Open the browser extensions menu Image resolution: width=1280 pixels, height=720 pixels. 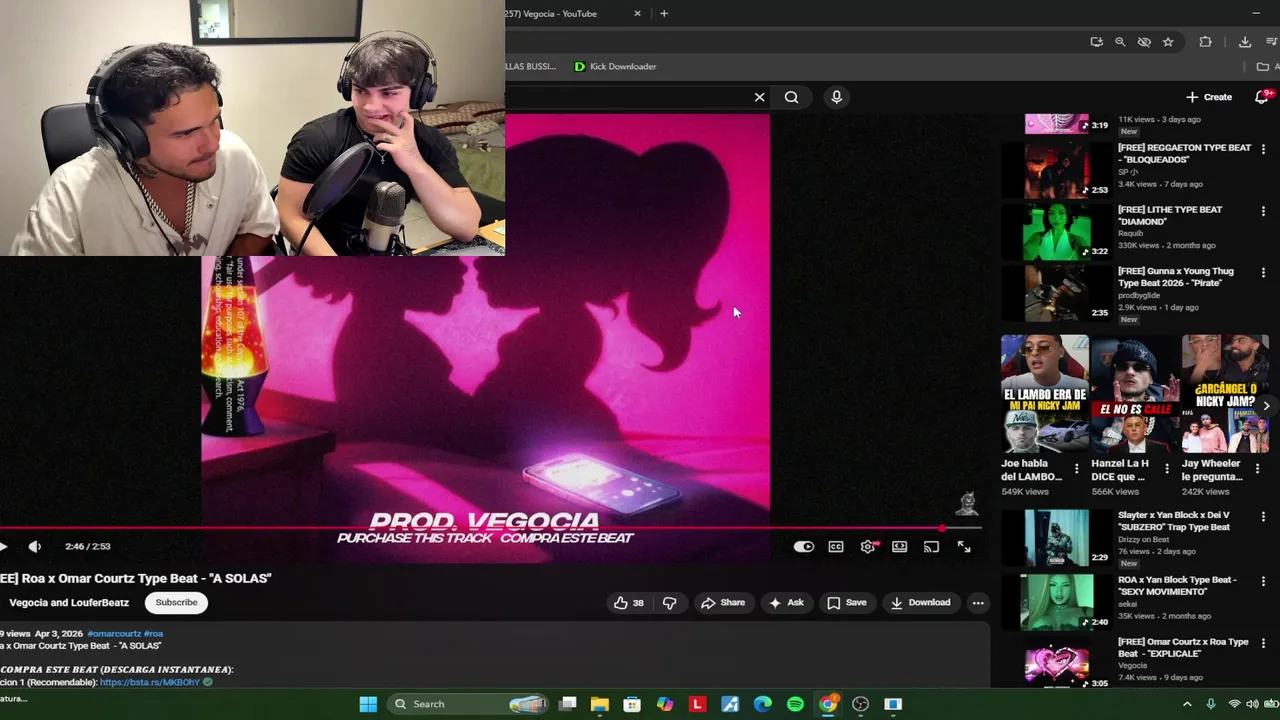point(1205,42)
